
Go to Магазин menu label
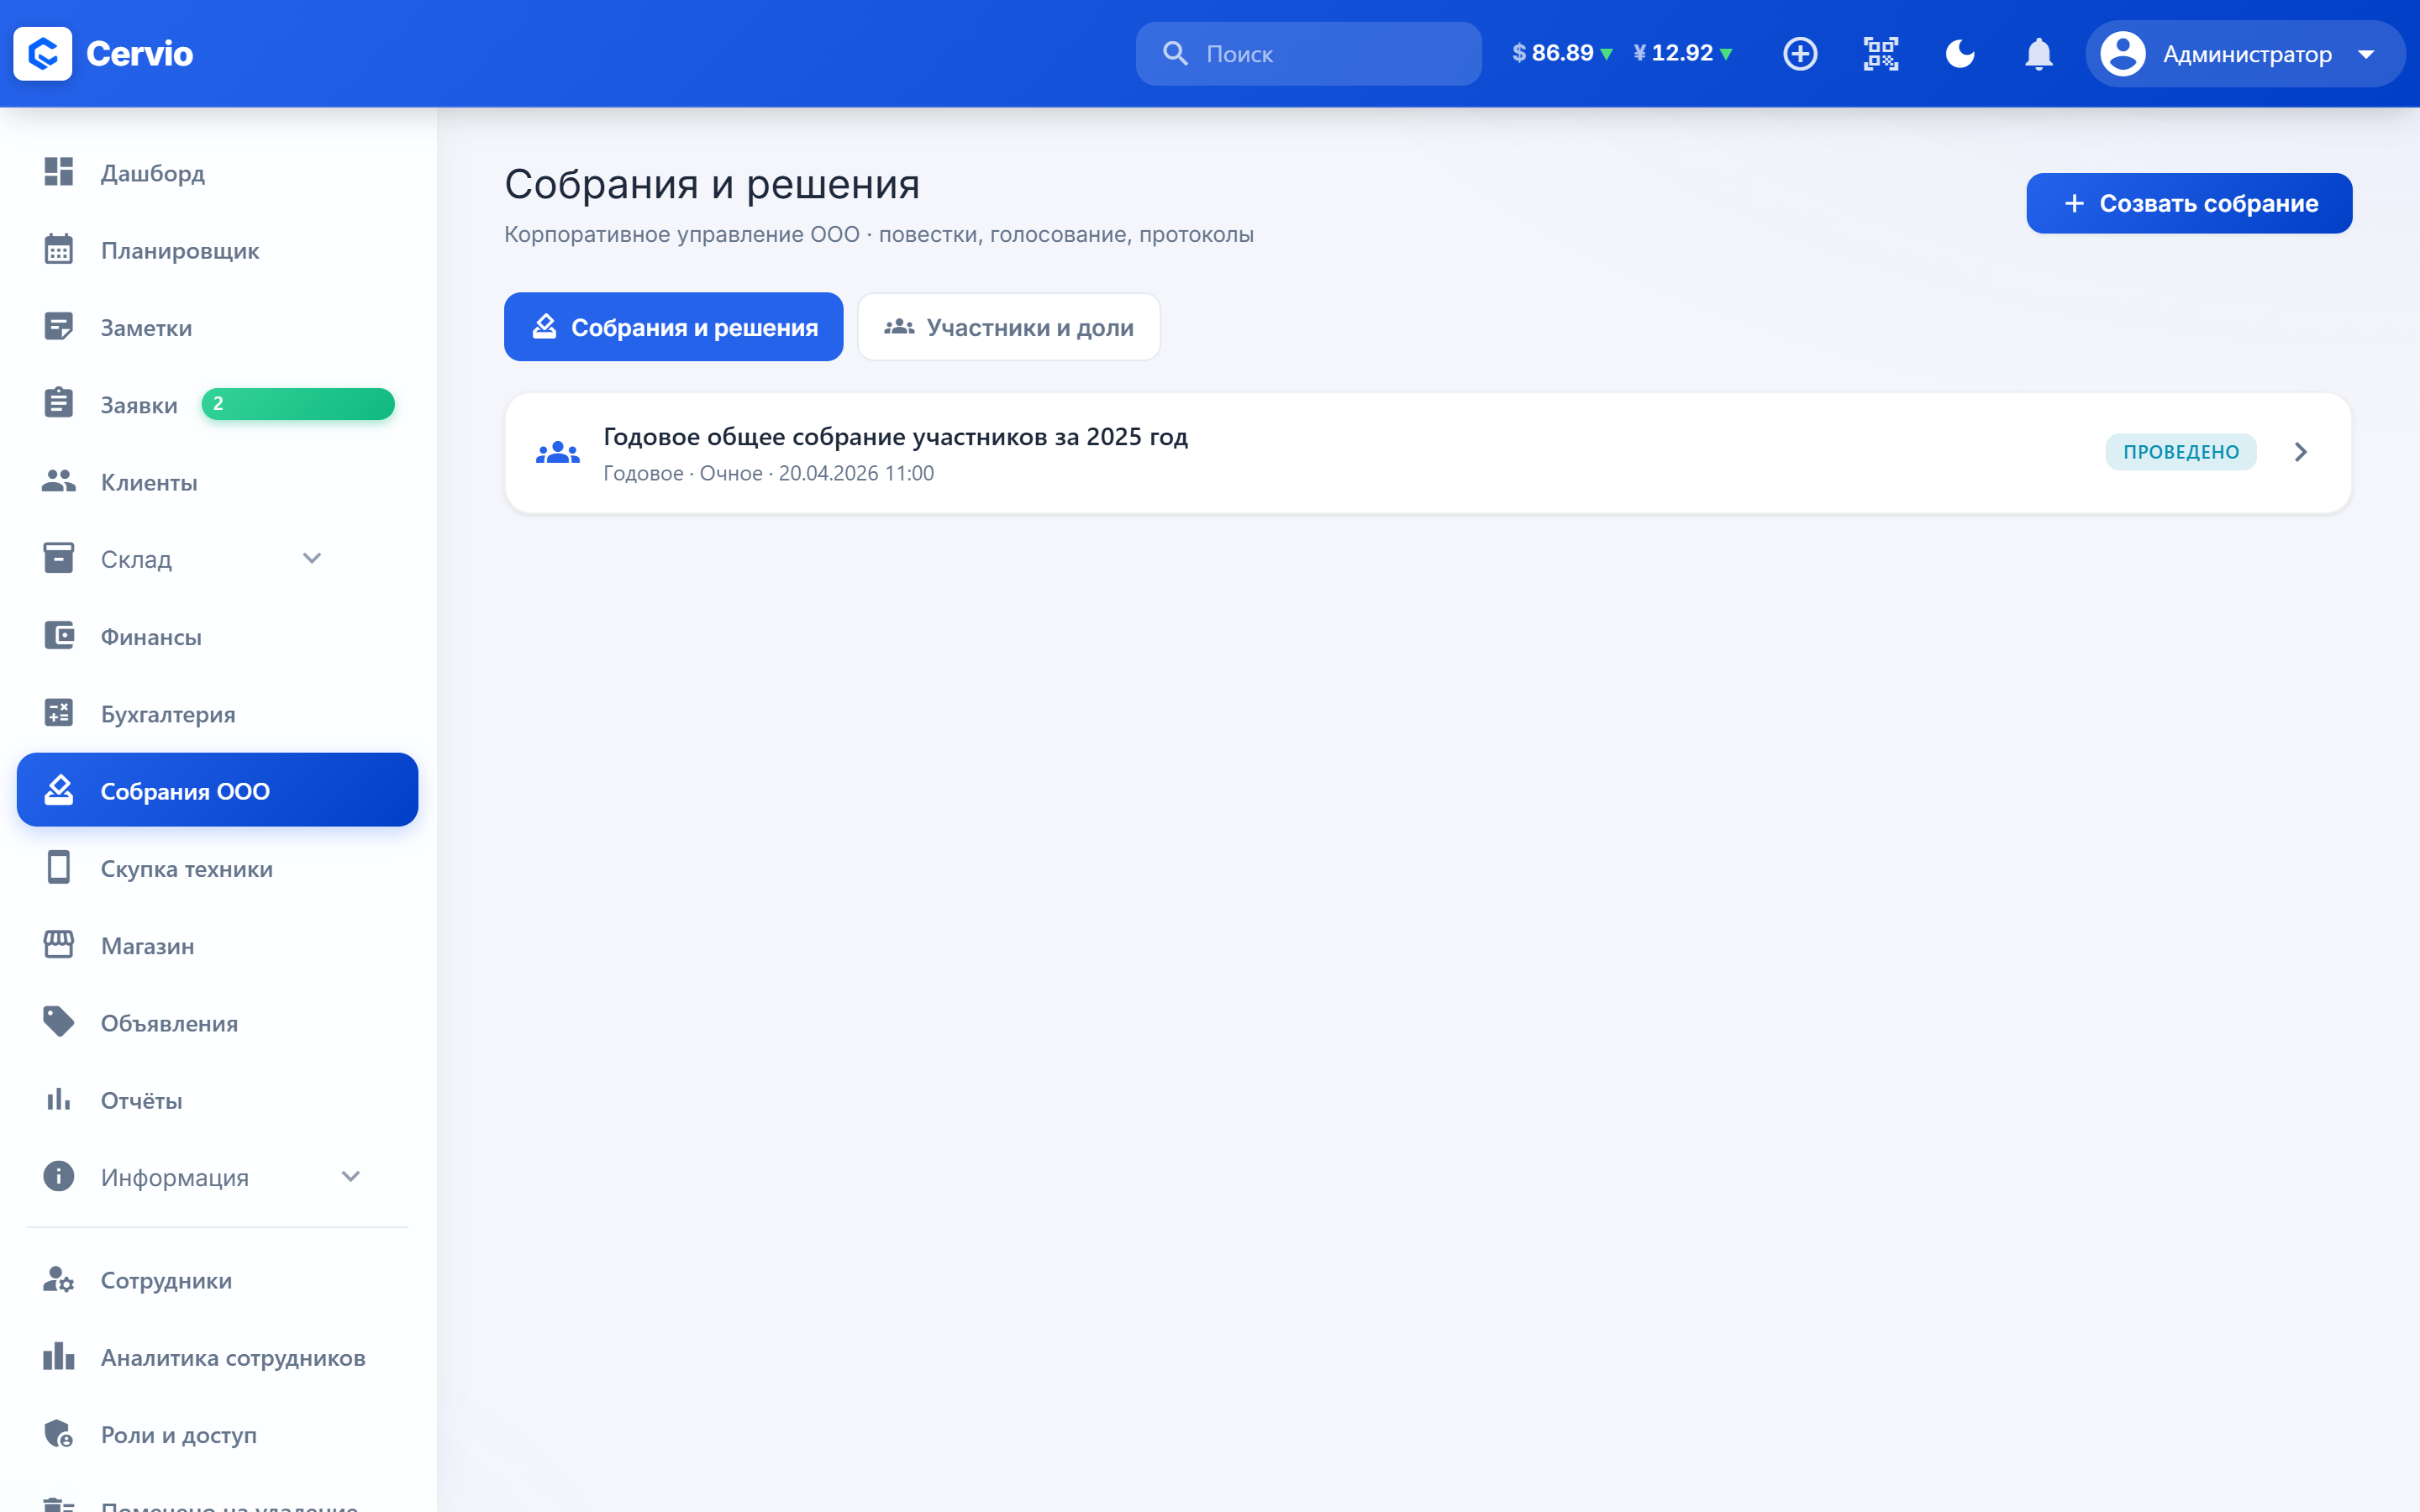click(x=147, y=946)
